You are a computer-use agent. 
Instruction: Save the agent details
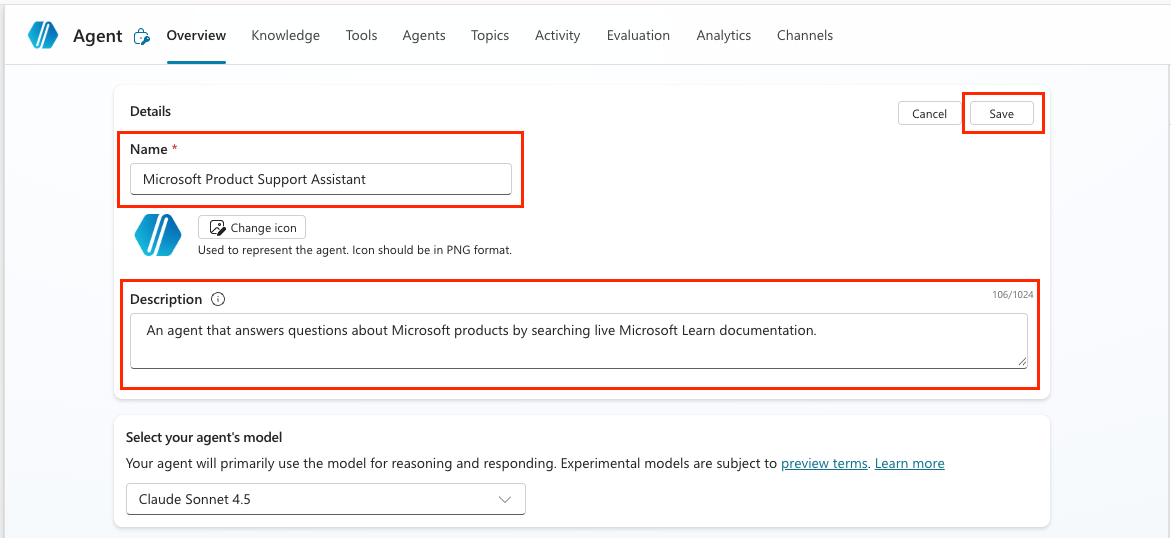point(1001,114)
